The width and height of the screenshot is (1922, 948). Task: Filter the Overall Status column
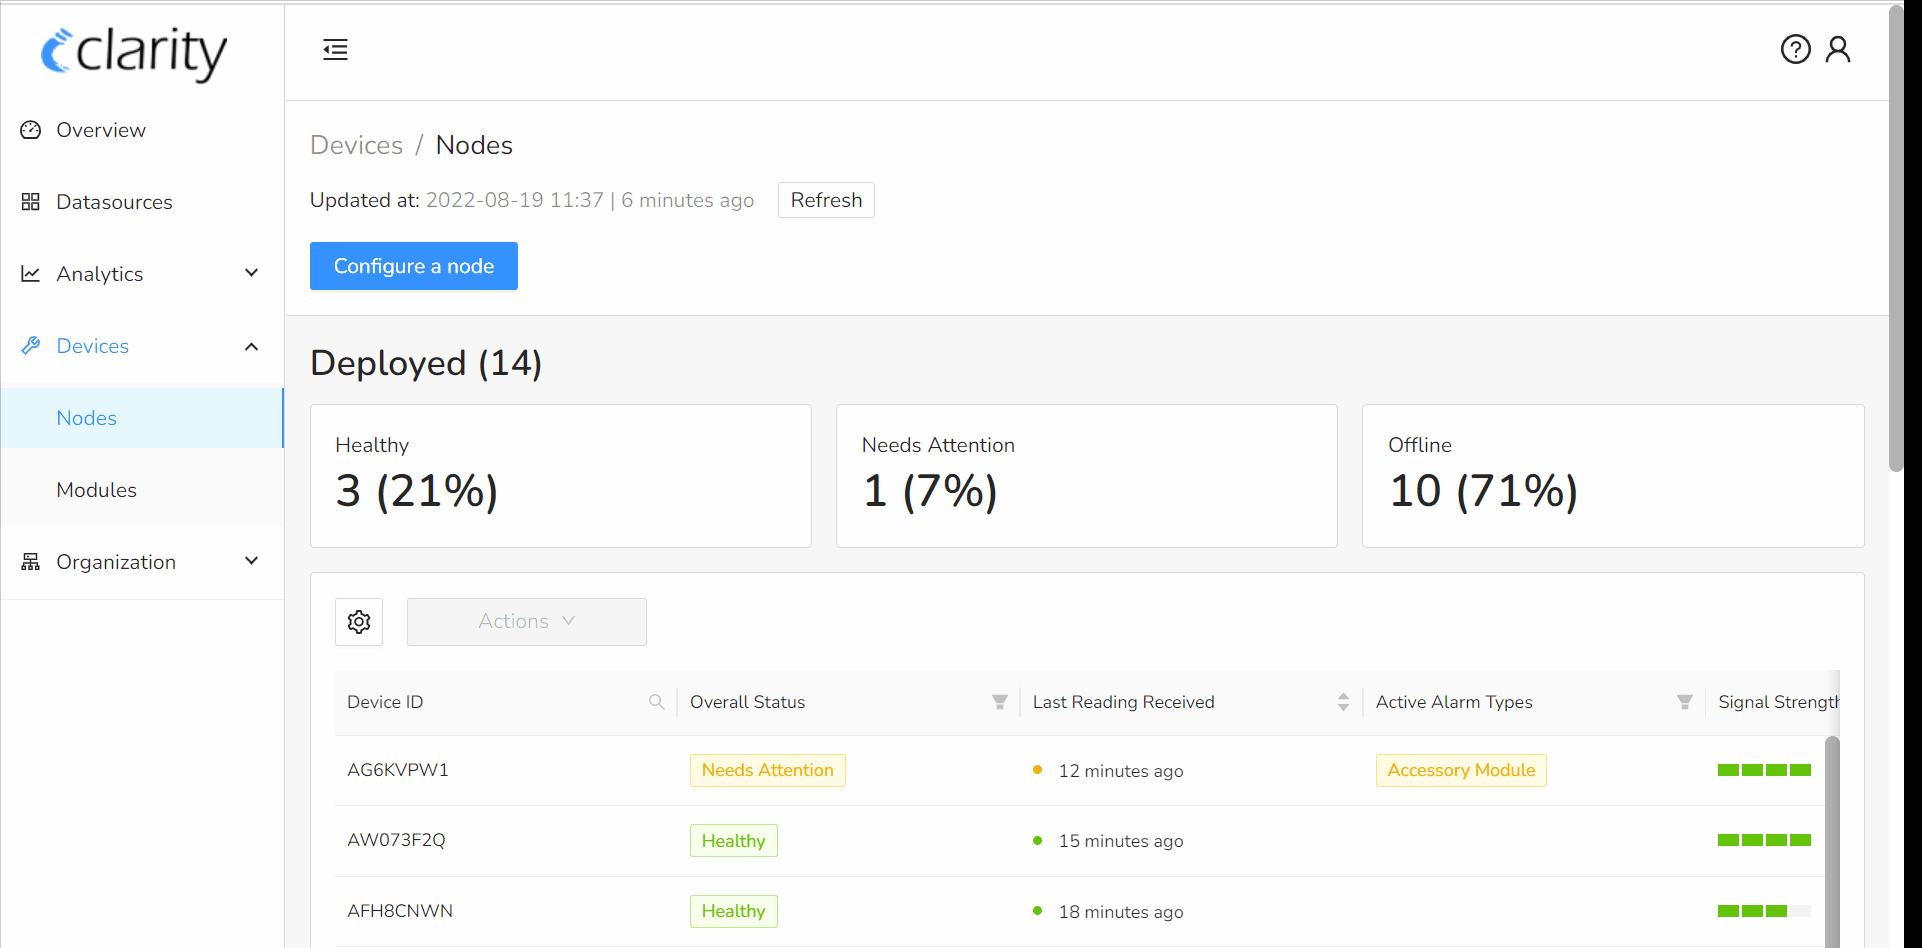pyautogui.click(x=999, y=701)
